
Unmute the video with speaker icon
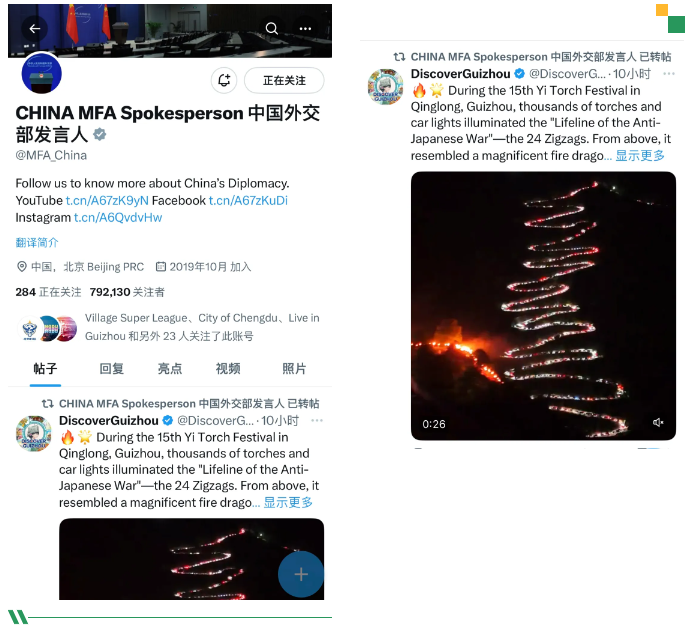pos(658,422)
